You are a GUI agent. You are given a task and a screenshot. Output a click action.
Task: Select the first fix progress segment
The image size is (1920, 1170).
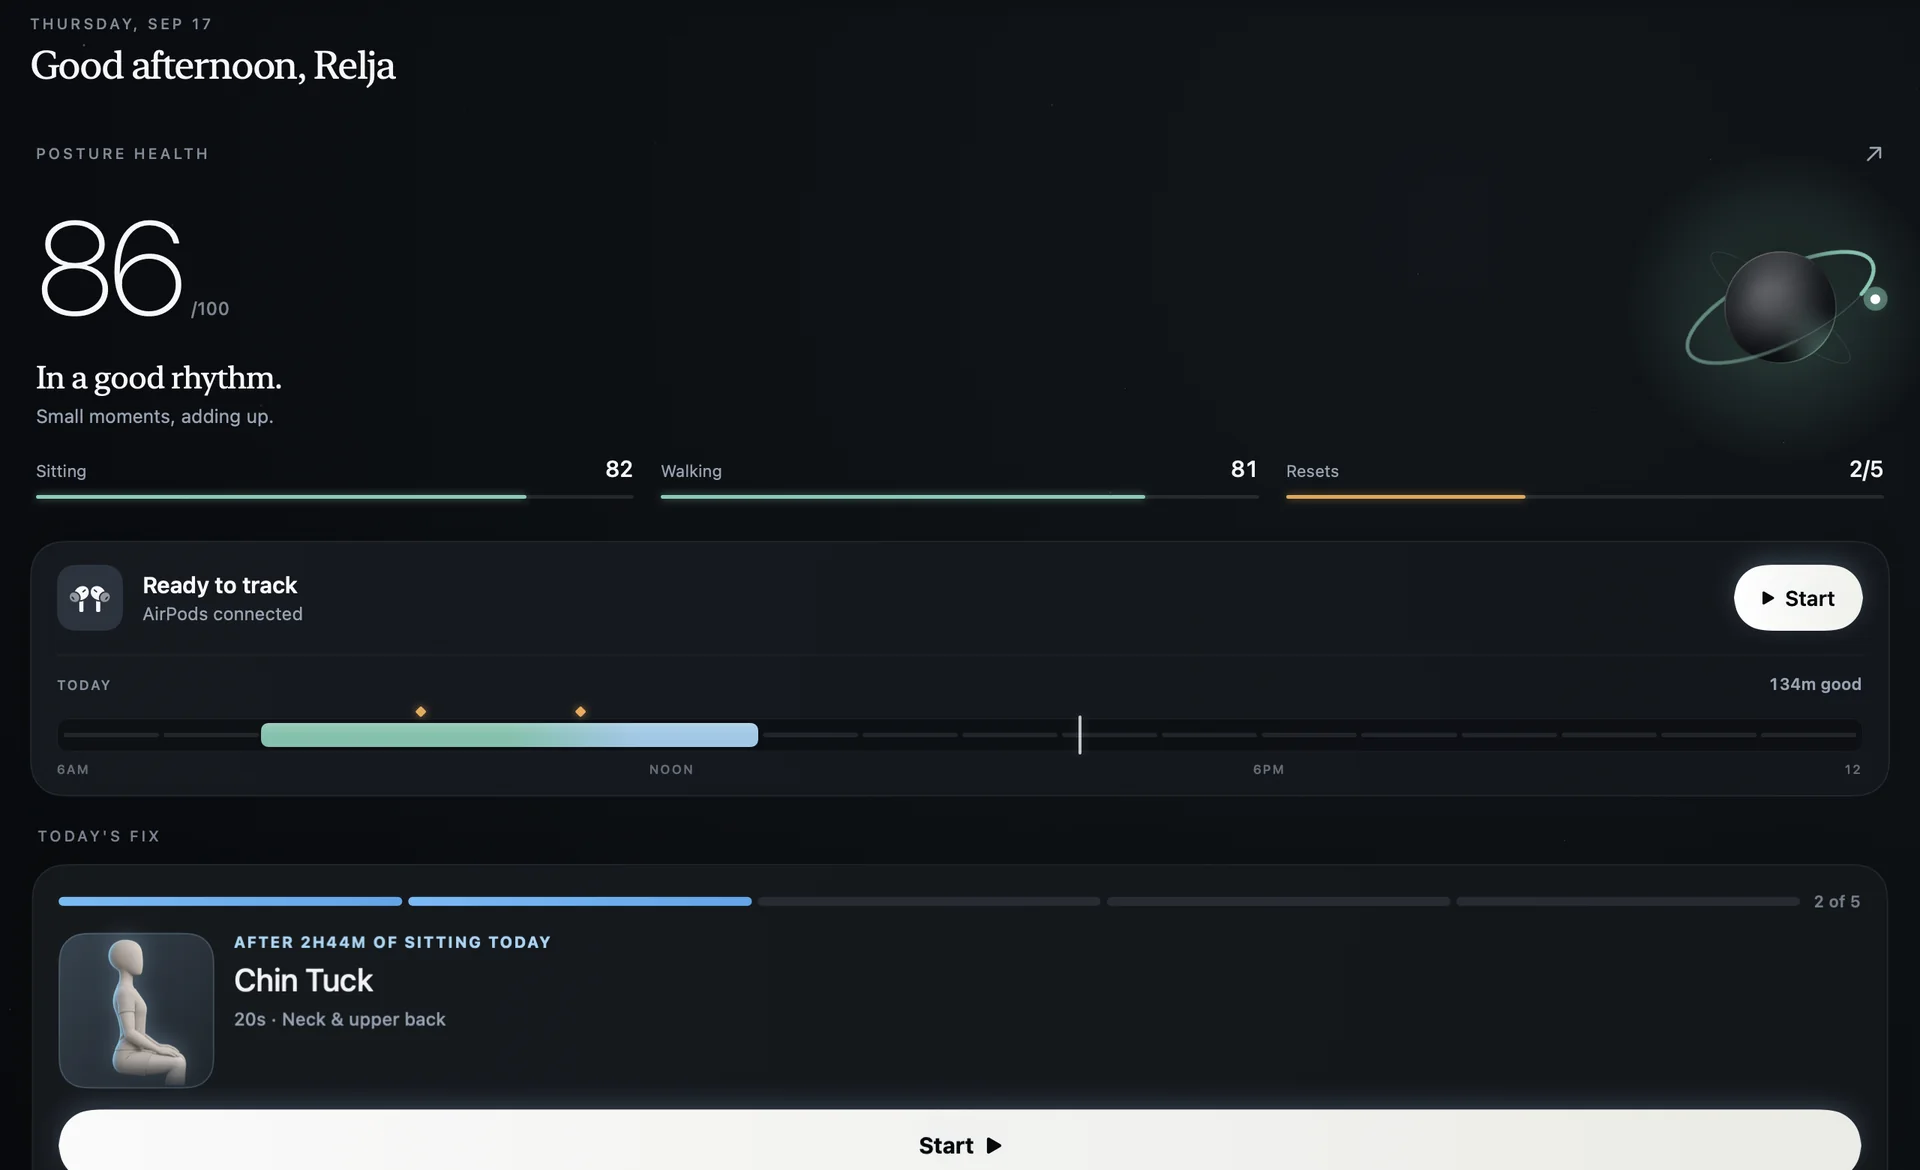[230, 901]
